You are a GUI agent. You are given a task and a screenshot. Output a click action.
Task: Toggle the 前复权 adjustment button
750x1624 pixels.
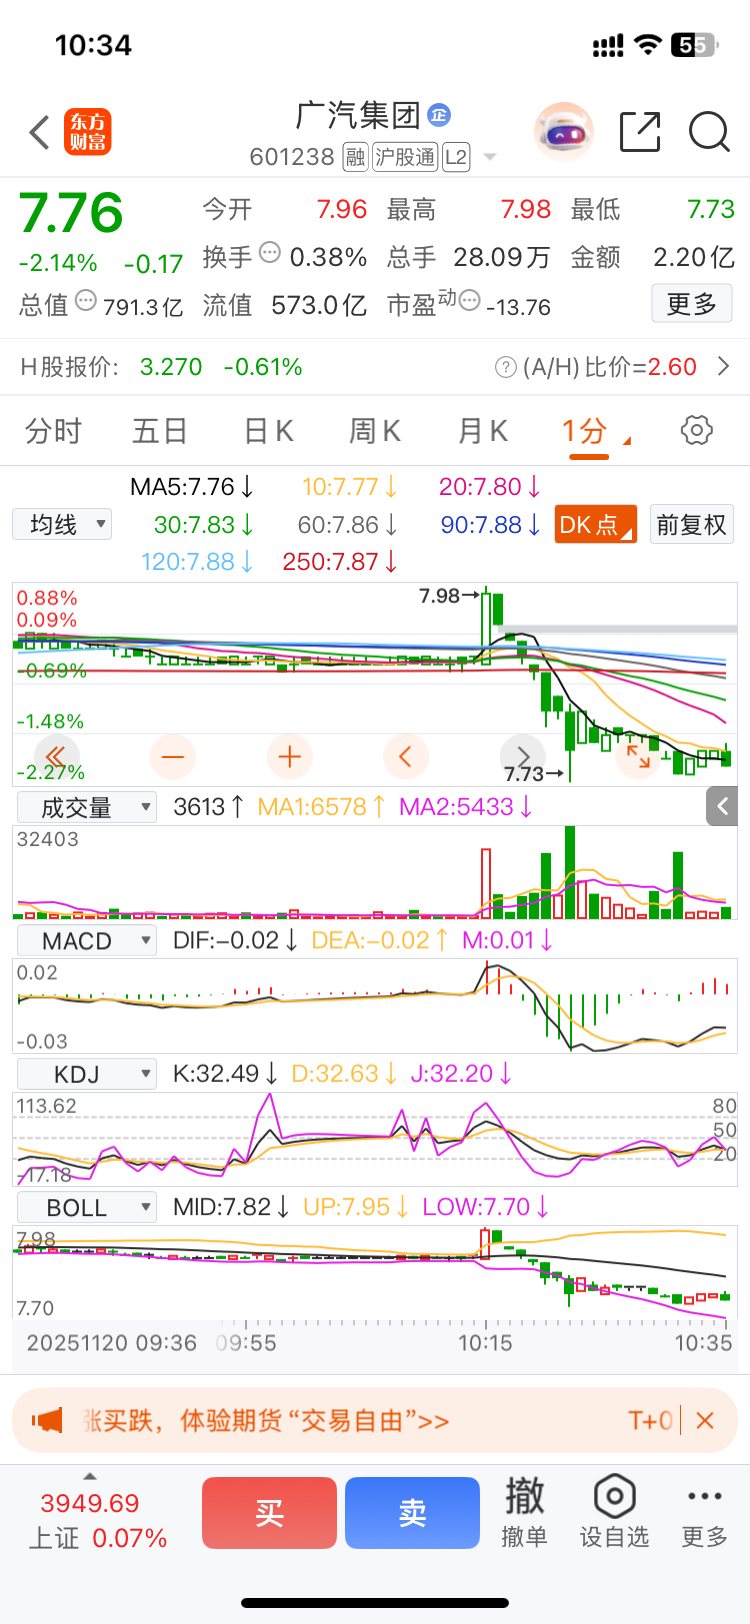(692, 524)
